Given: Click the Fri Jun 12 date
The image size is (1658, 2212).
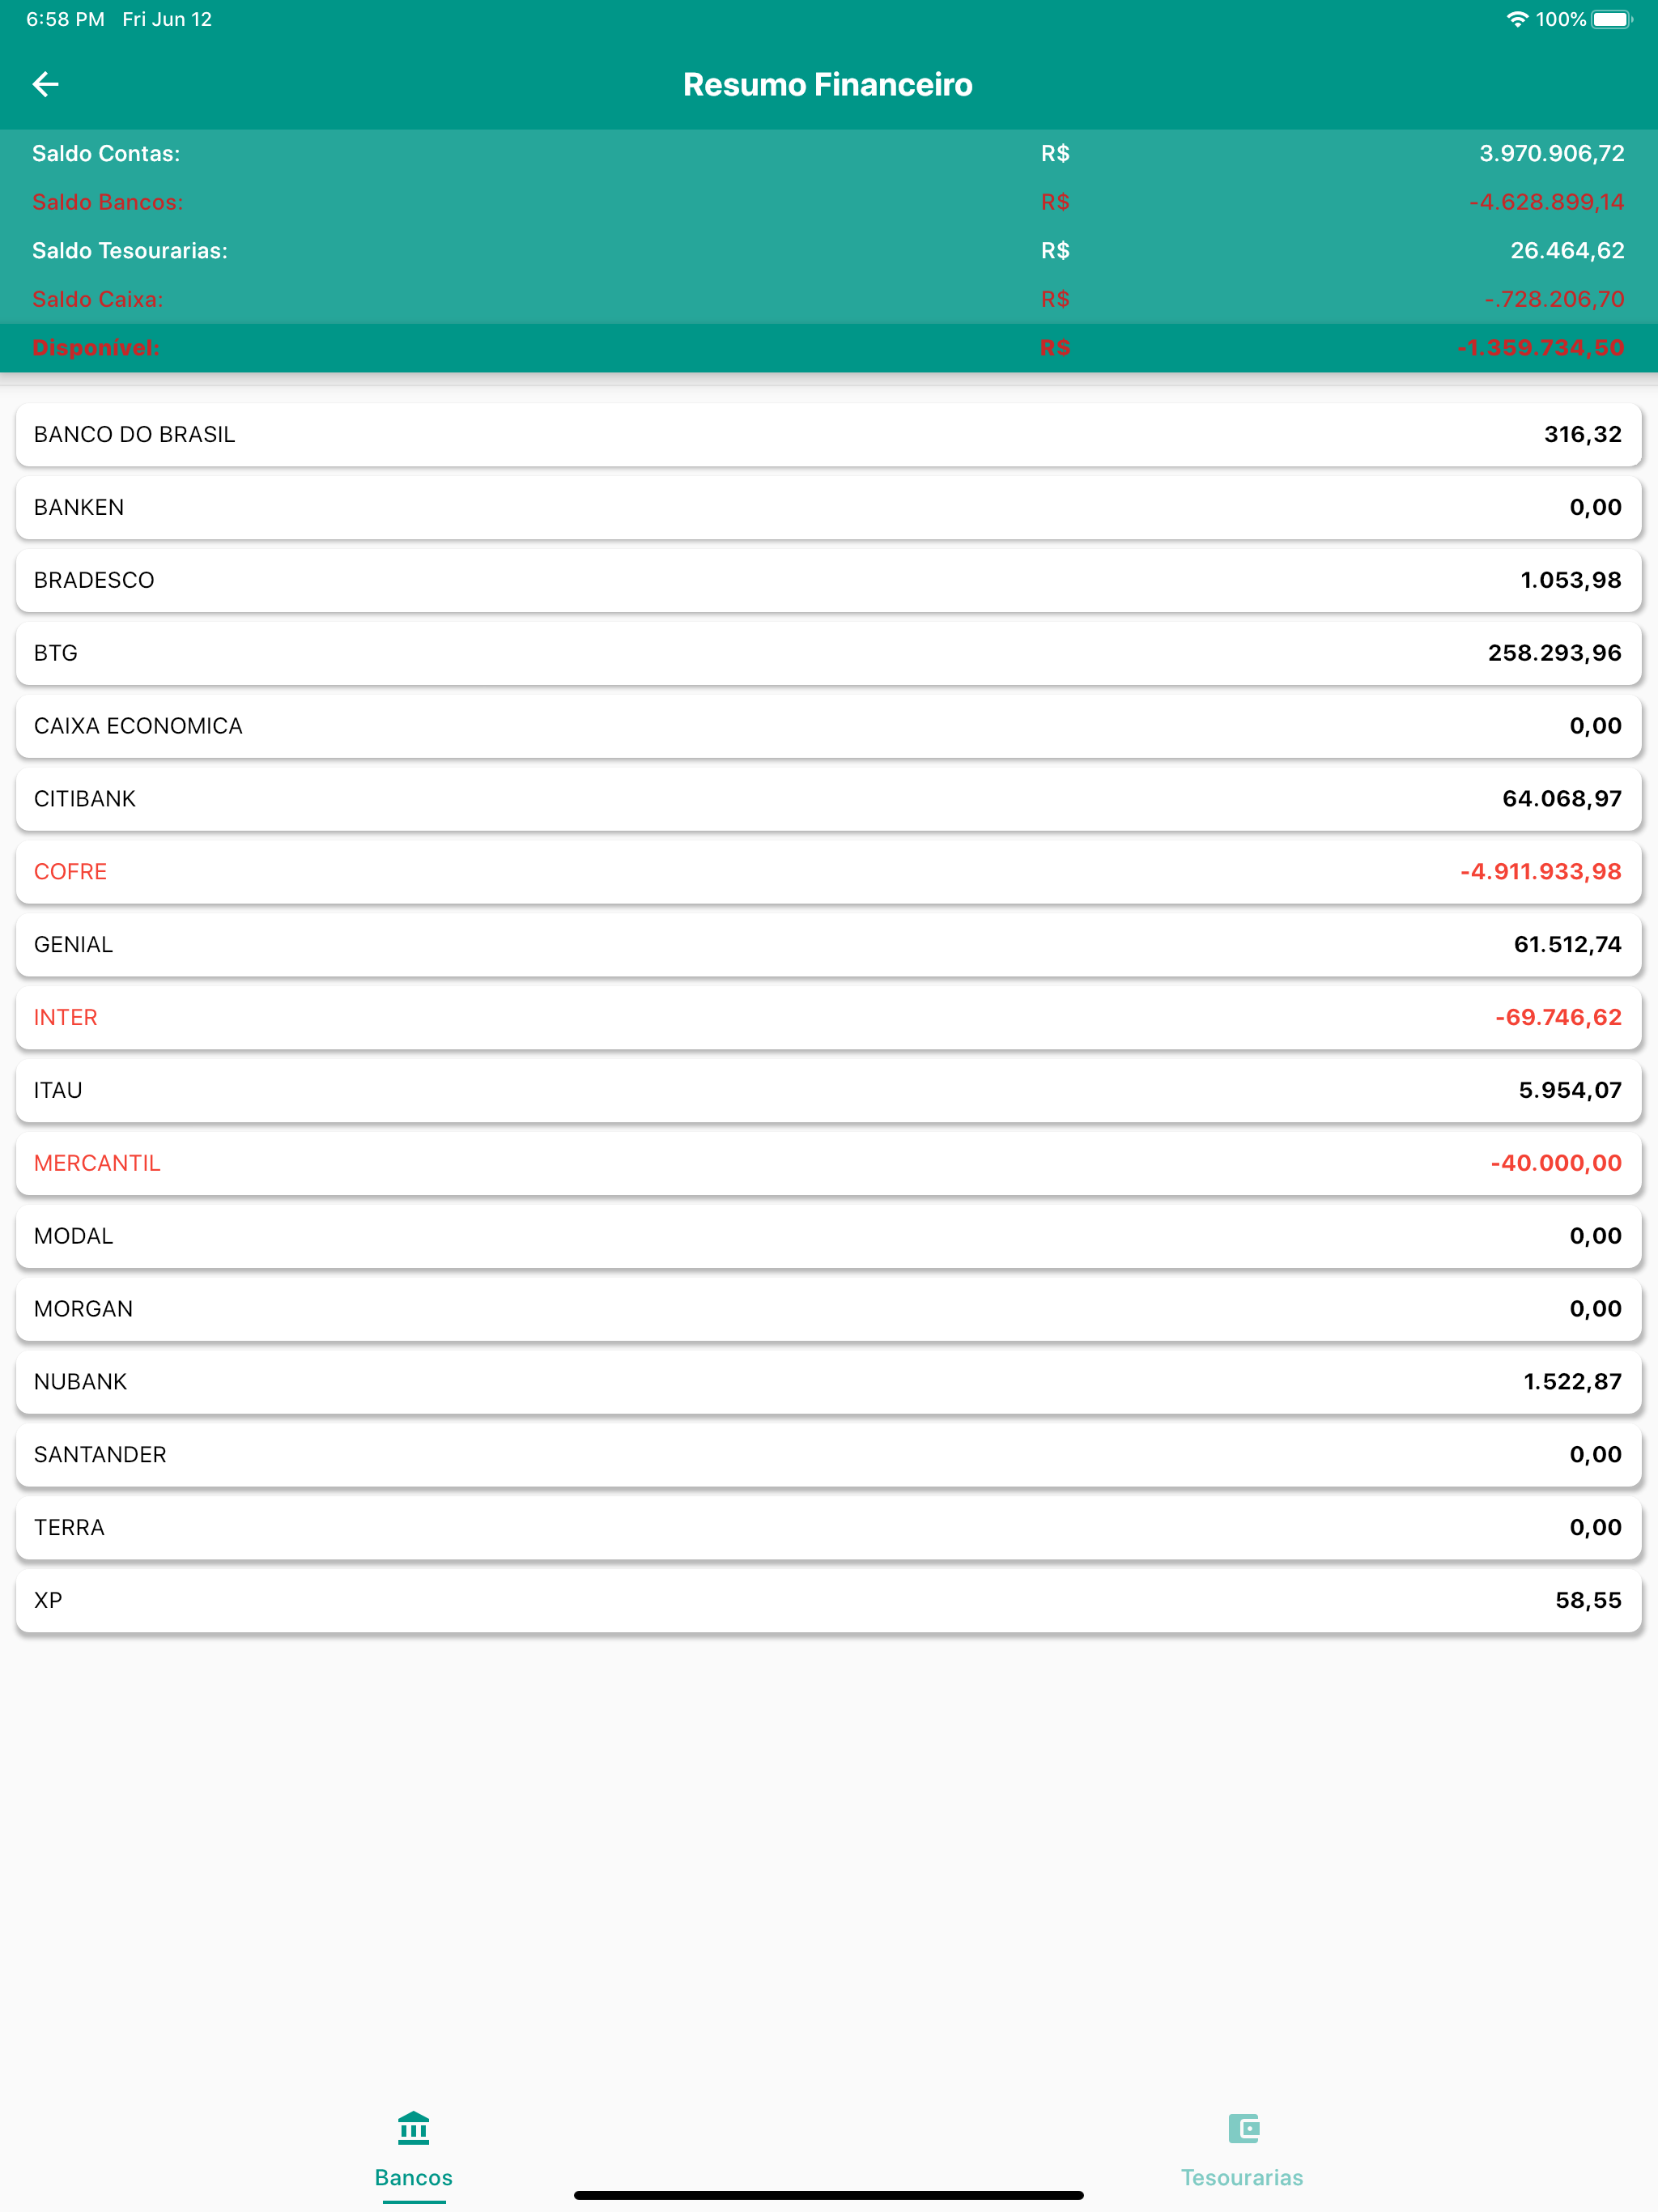Looking at the screenshot, I should click(167, 19).
